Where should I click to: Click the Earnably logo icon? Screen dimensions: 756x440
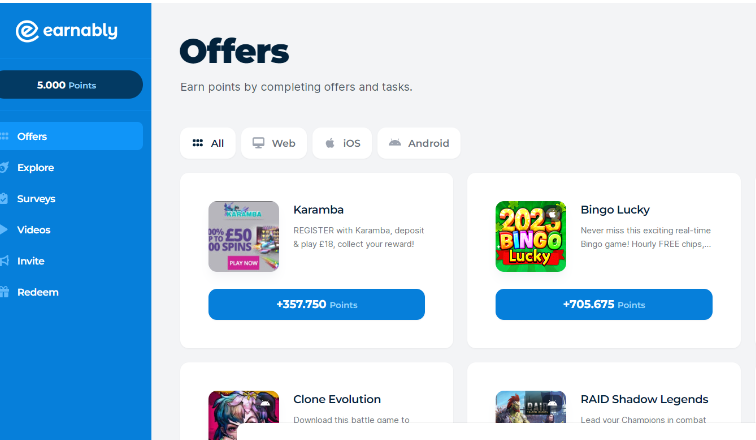(28, 31)
